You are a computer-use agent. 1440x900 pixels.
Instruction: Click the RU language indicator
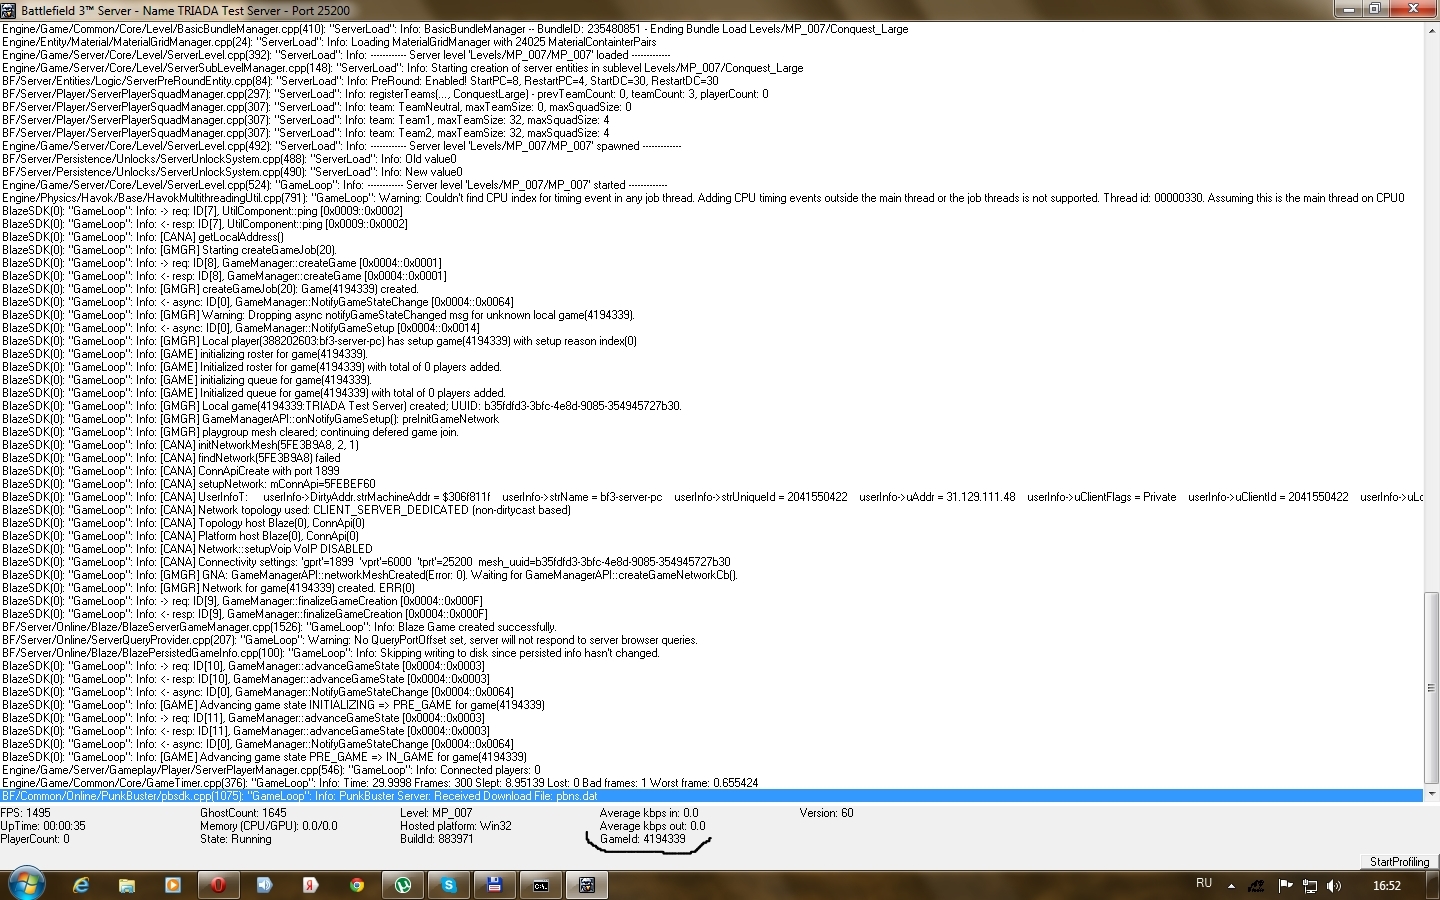click(1204, 884)
